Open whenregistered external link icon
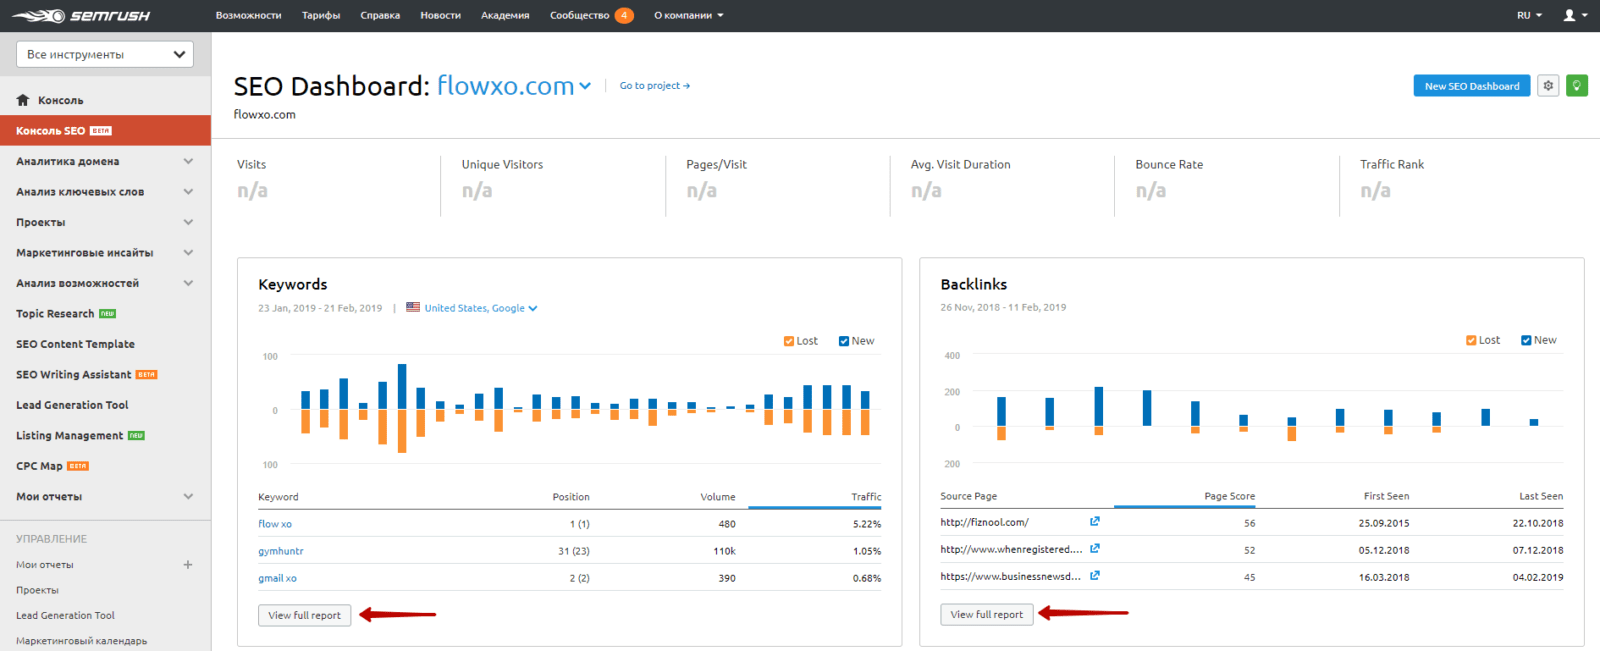The height and width of the screenshot is (651, 1600). (1095, 548)
